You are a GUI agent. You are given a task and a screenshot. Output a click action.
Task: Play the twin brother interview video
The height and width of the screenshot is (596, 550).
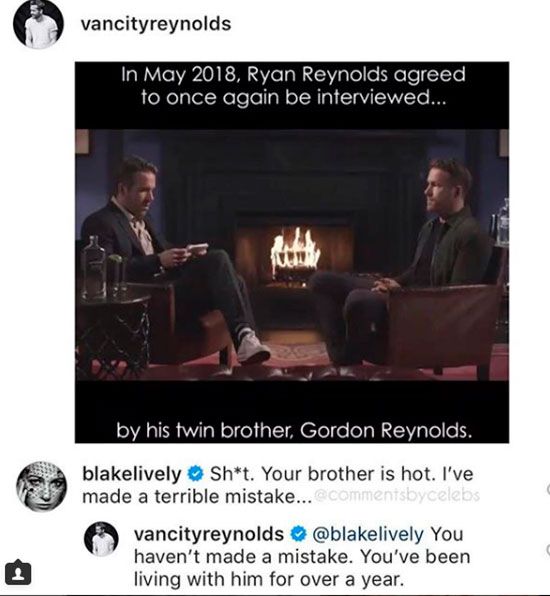292,252
